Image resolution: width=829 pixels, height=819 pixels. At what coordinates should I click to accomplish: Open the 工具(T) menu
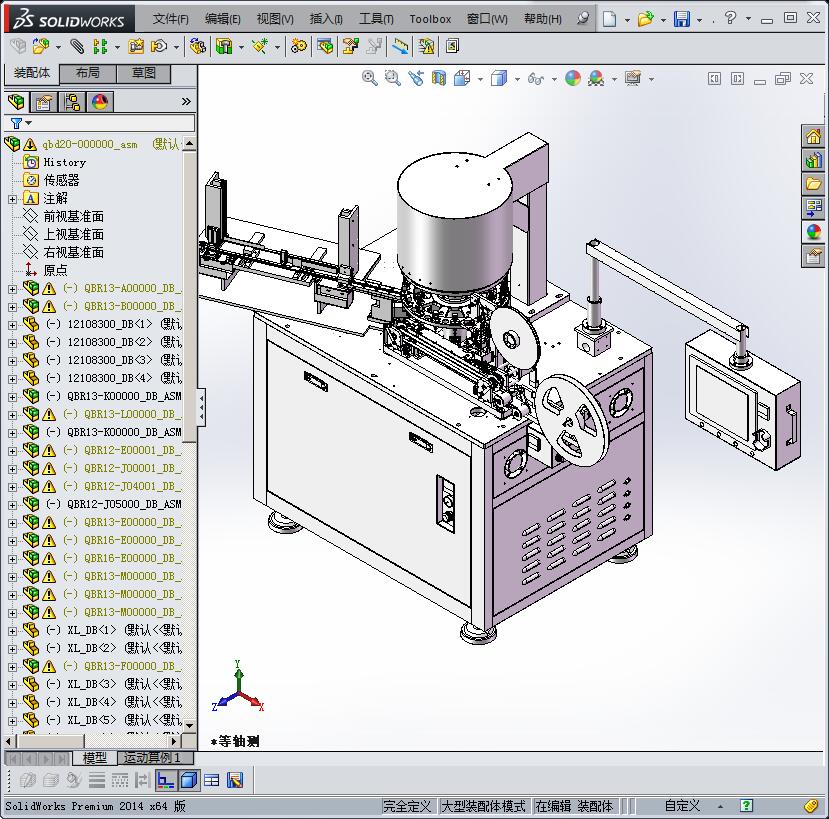click(376, 19)
